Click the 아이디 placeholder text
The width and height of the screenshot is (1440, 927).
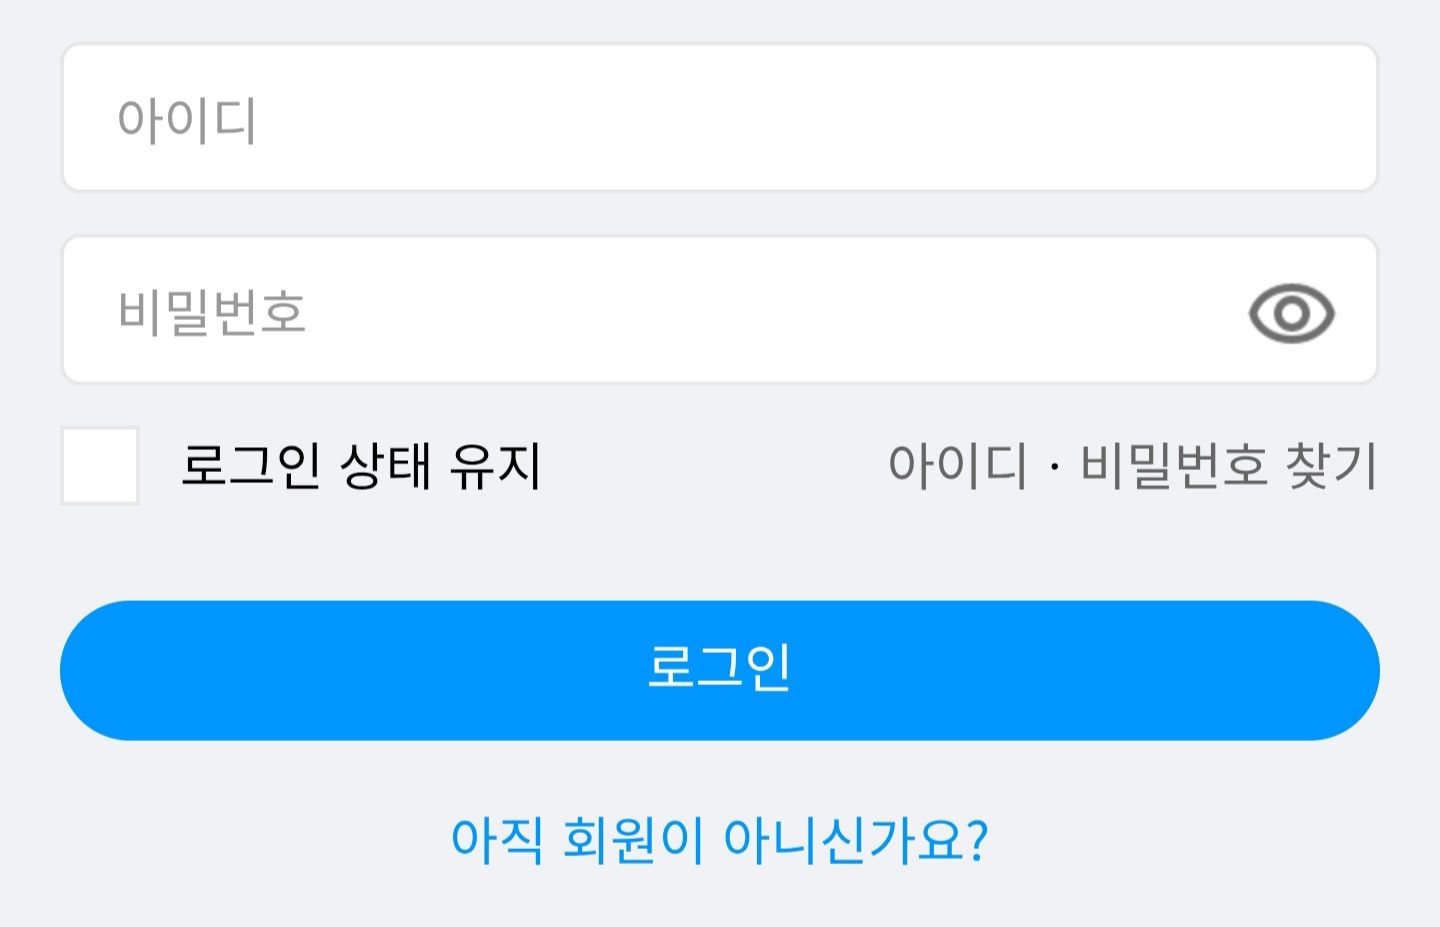click(187, 120)
